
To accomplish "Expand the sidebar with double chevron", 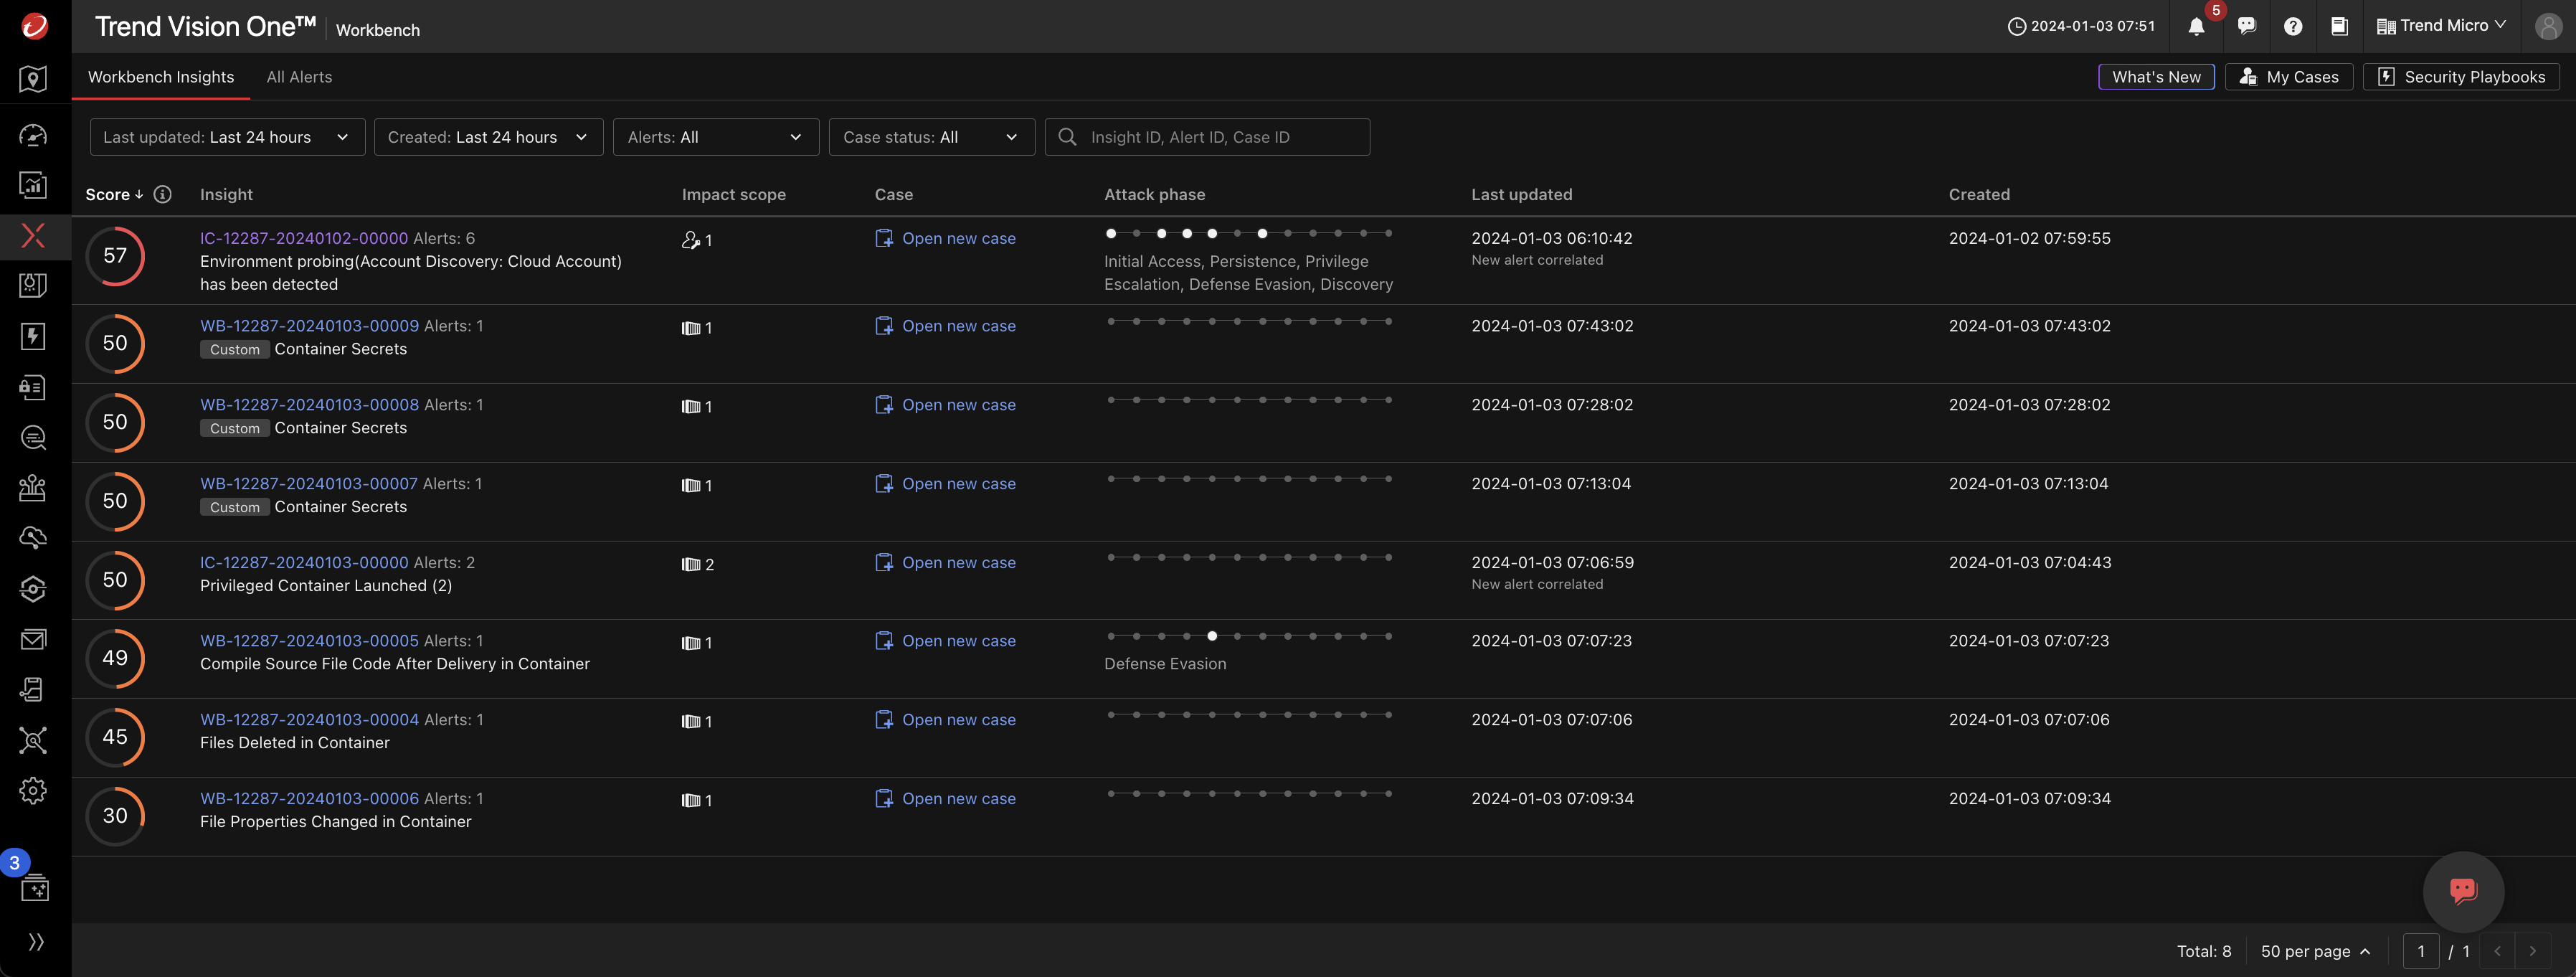I will (x=36, y=942).
